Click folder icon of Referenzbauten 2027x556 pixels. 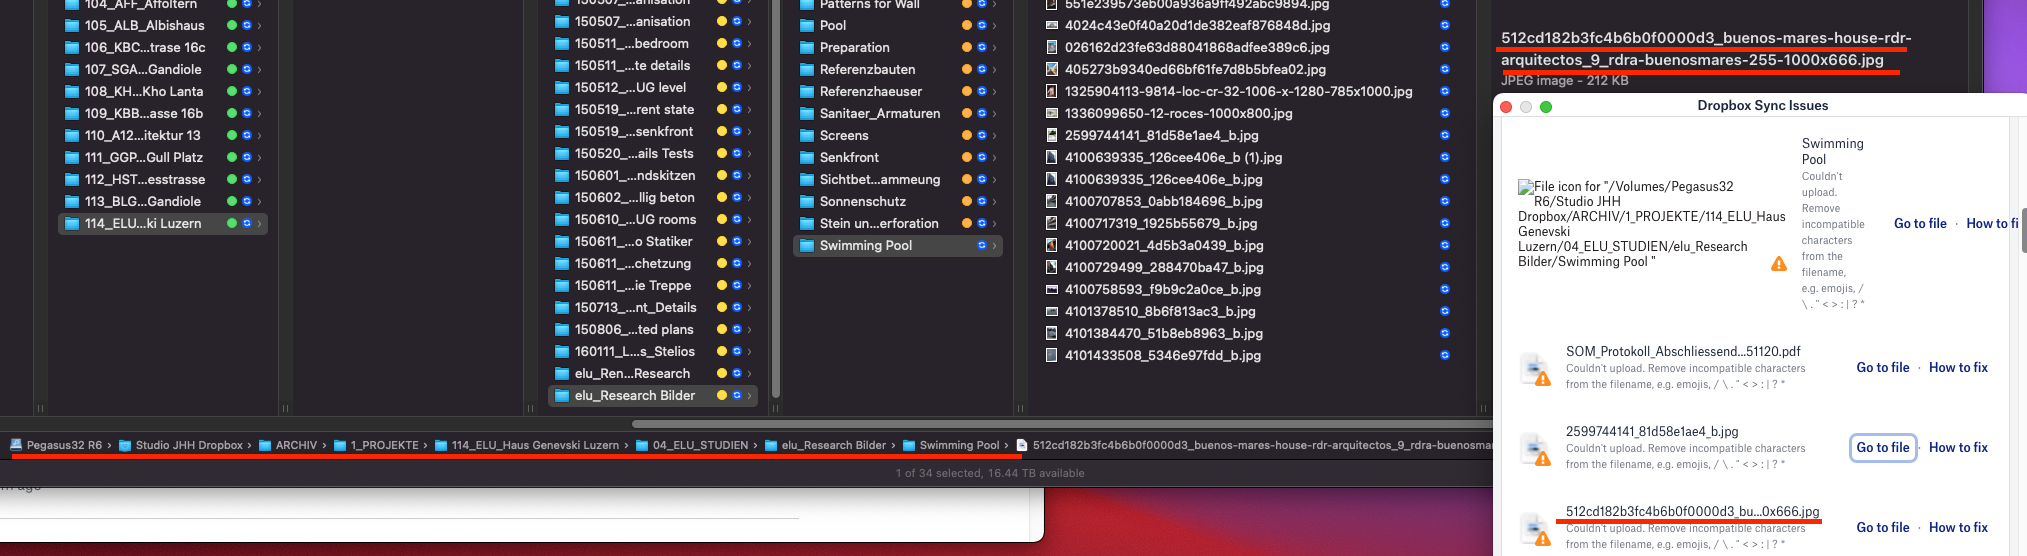[807, 69]
